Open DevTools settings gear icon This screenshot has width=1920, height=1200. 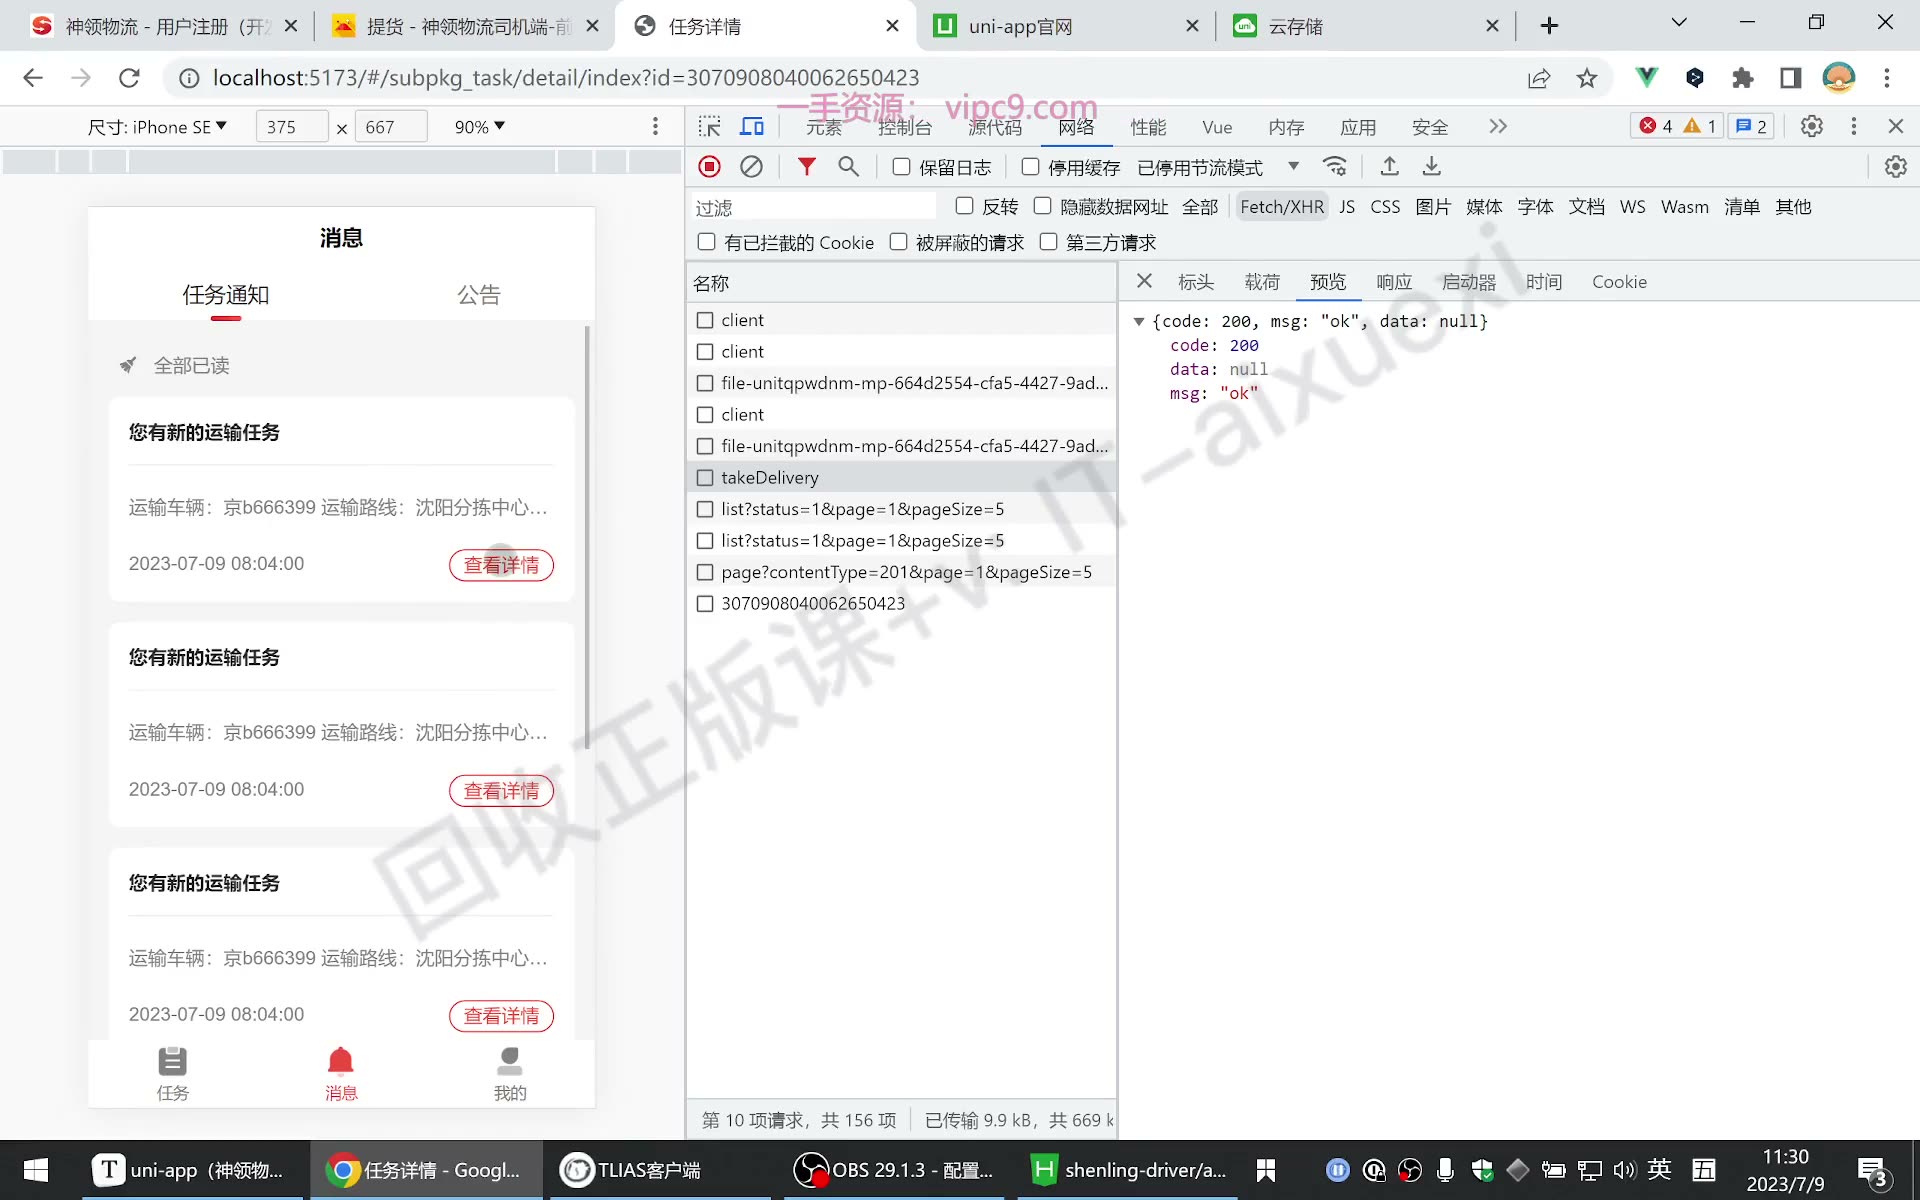click(1811, 126)
